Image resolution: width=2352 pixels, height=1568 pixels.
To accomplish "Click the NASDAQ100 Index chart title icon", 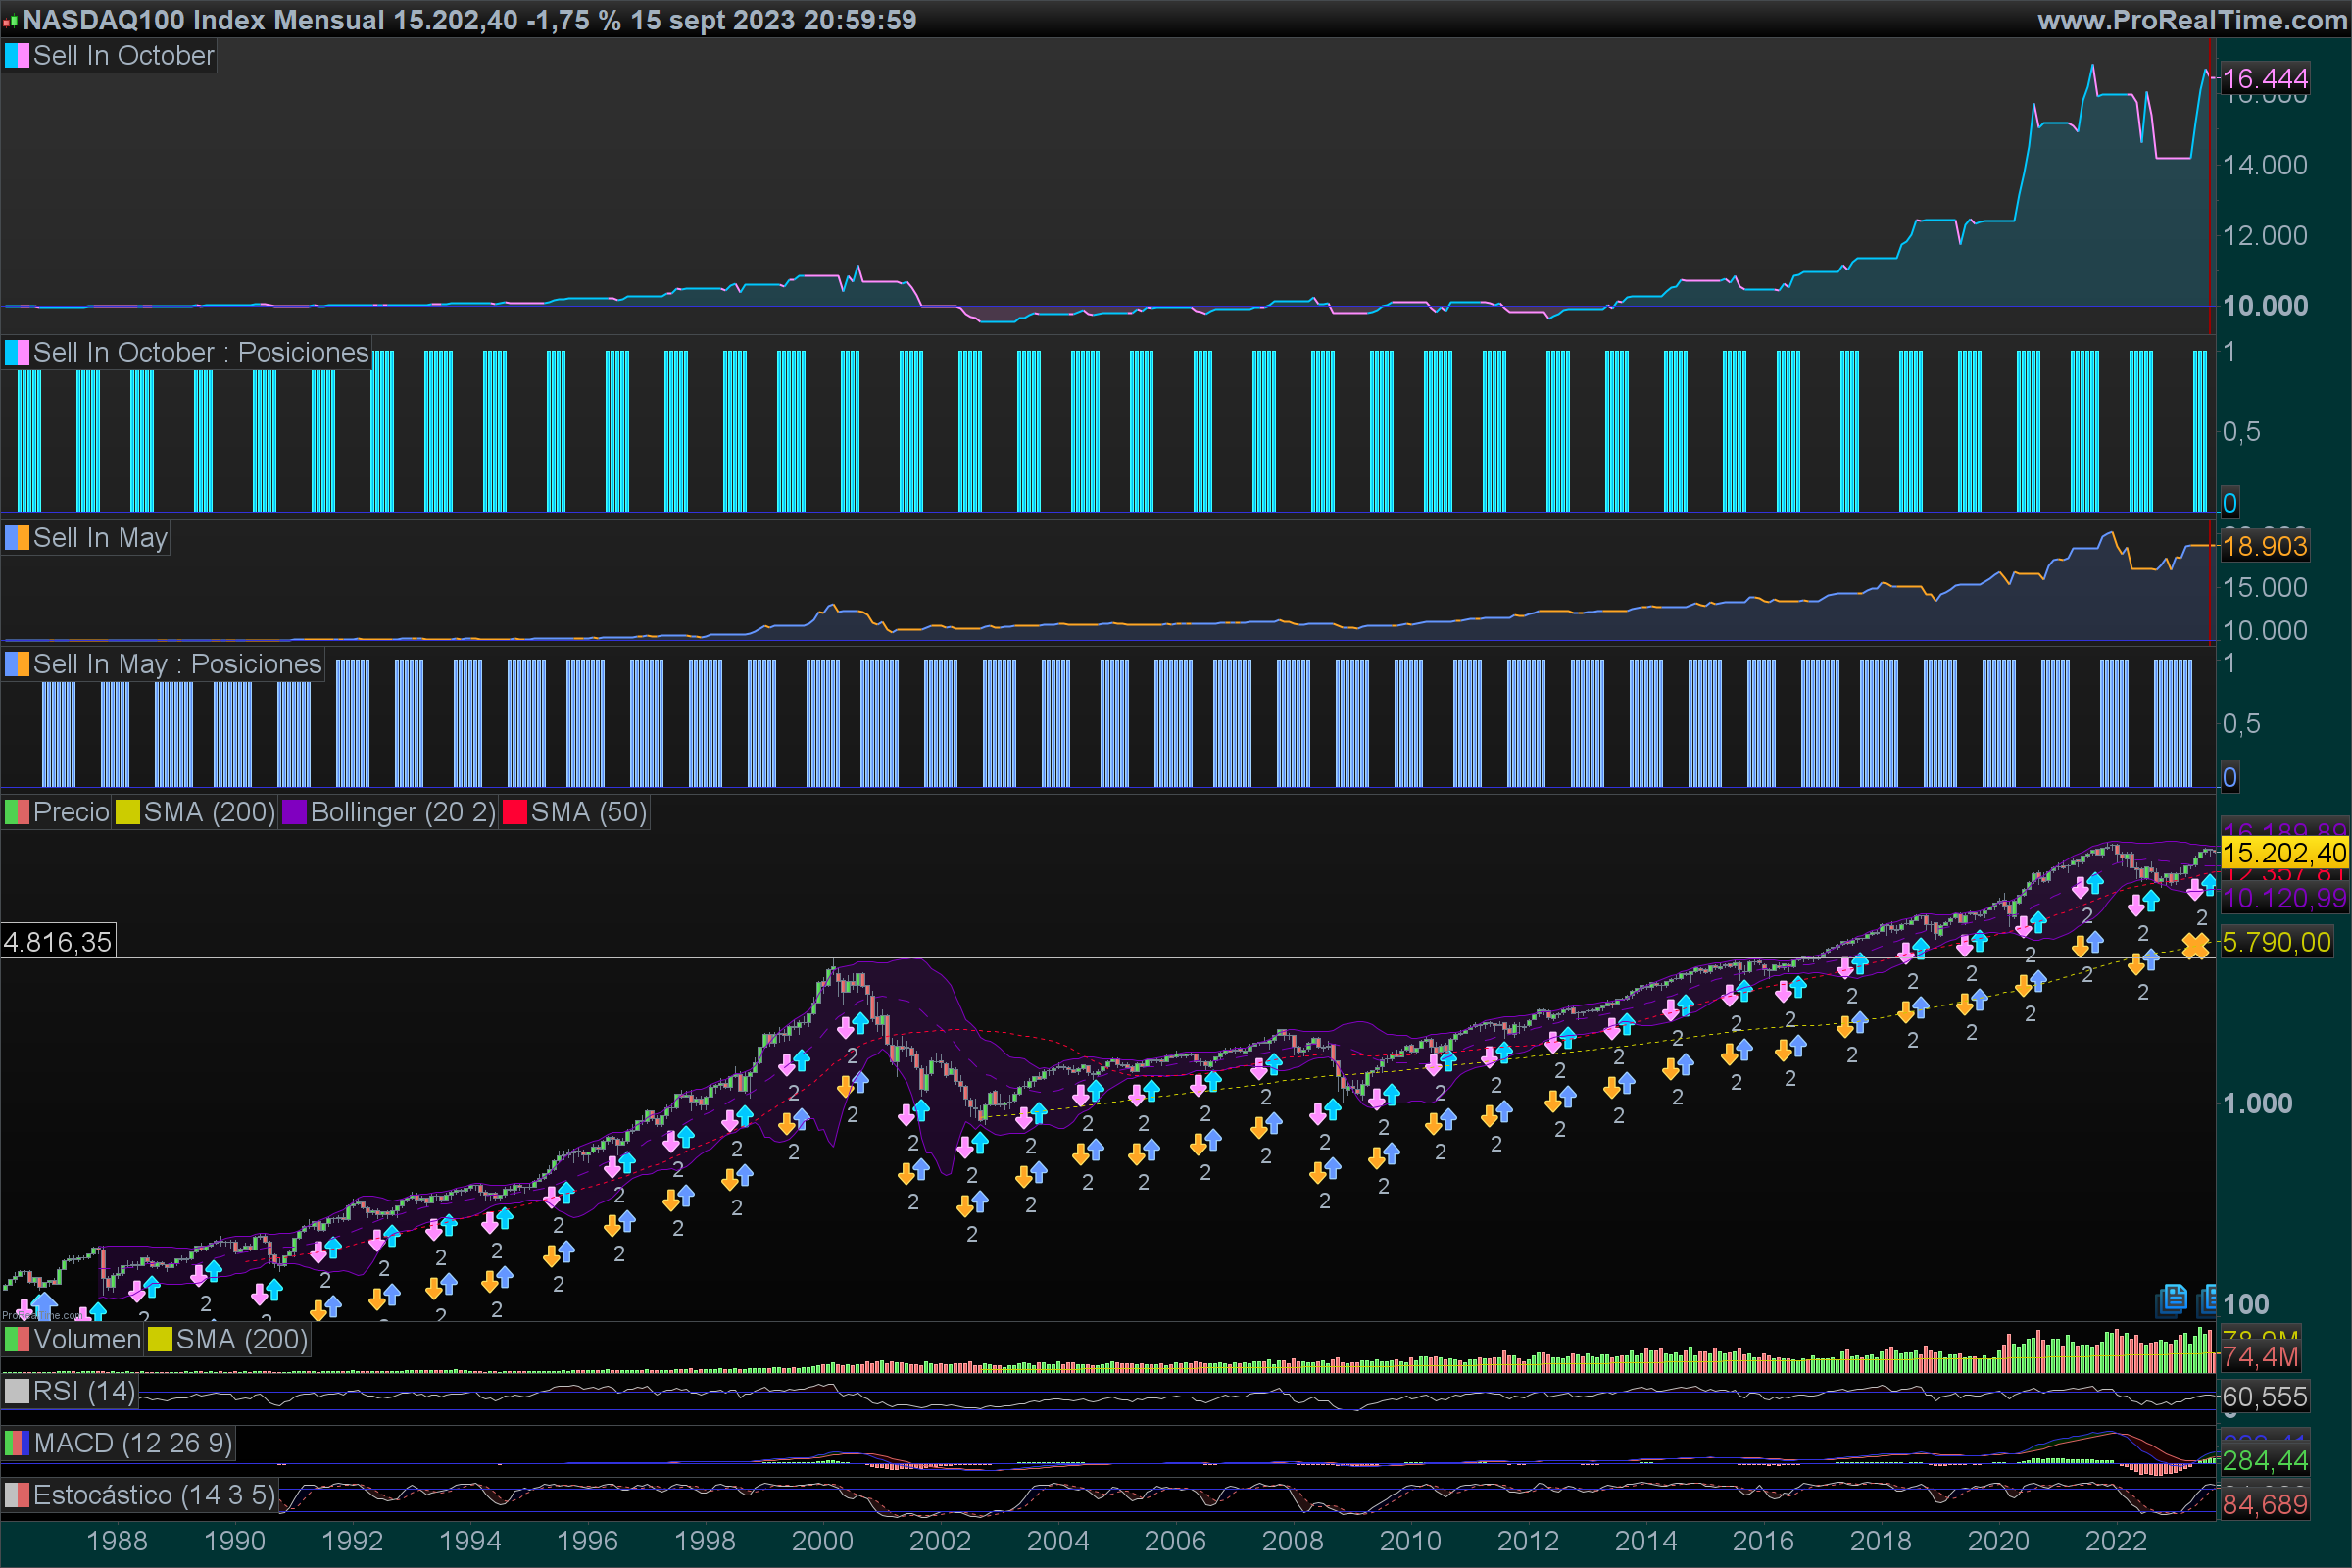I will (10, 20).
